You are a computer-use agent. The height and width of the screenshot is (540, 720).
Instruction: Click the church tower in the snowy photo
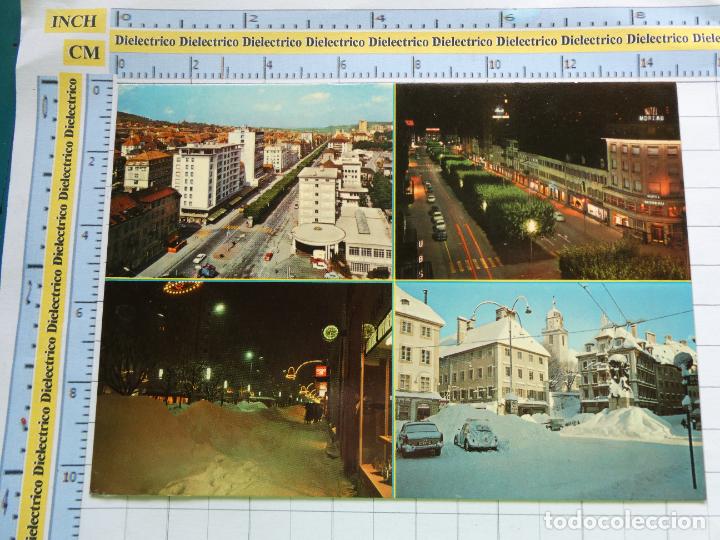pyautogui.click(x=556, y=335)
